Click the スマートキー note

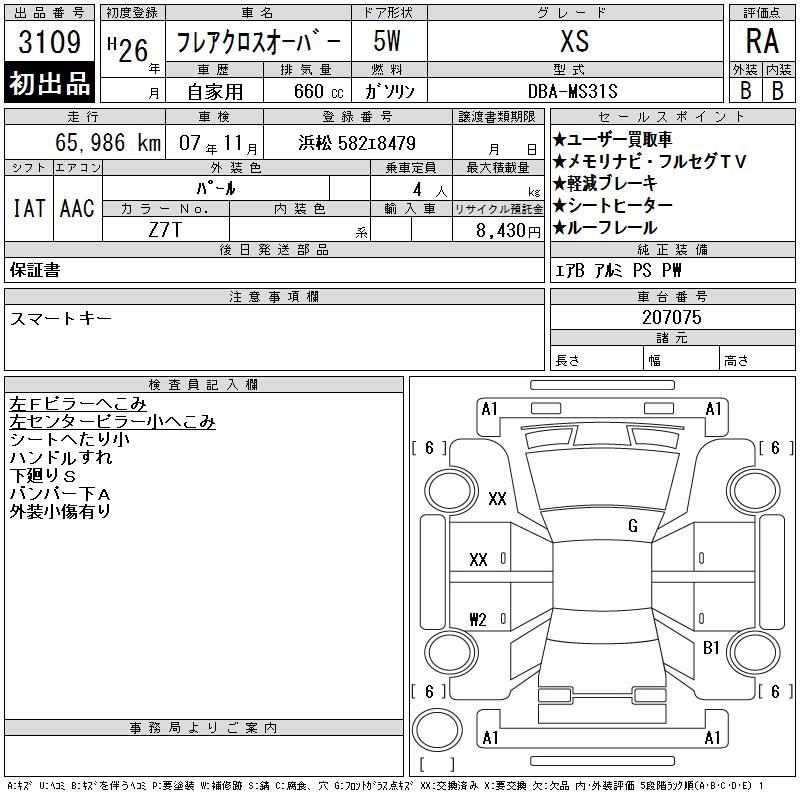[x=61, y=318]
